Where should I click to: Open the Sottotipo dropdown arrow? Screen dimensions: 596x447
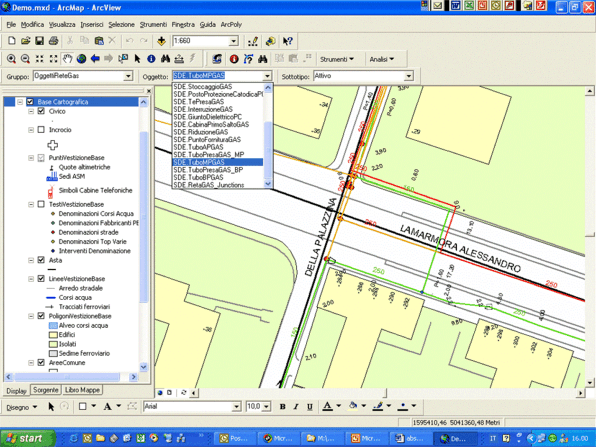409,76
